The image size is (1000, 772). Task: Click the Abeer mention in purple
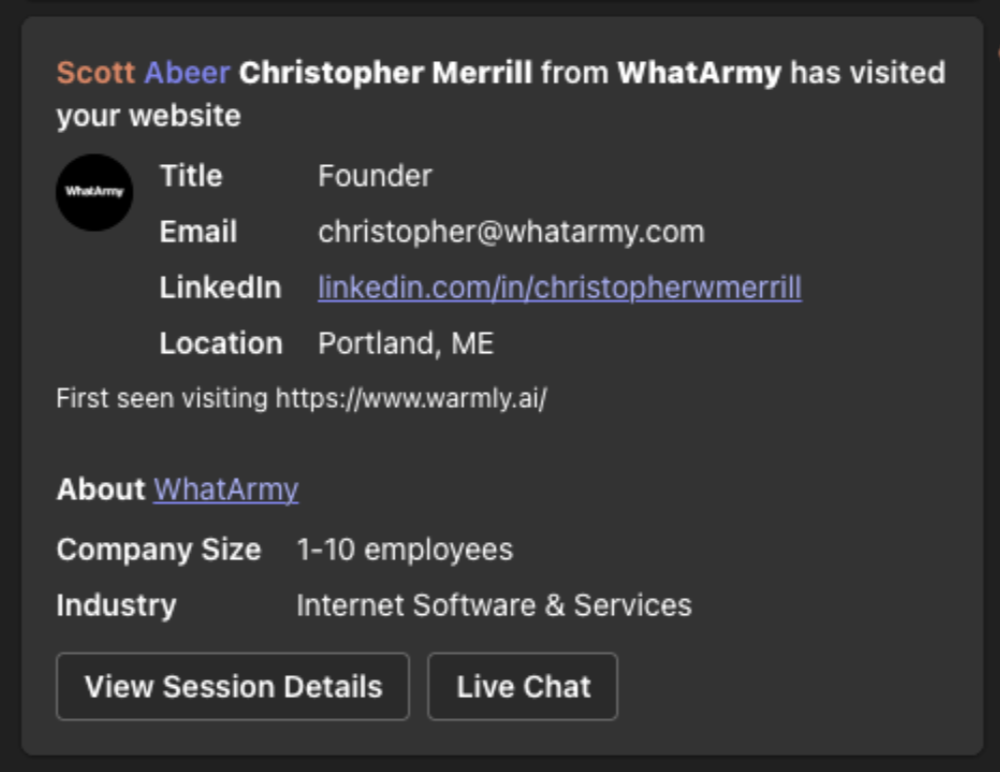187,73
